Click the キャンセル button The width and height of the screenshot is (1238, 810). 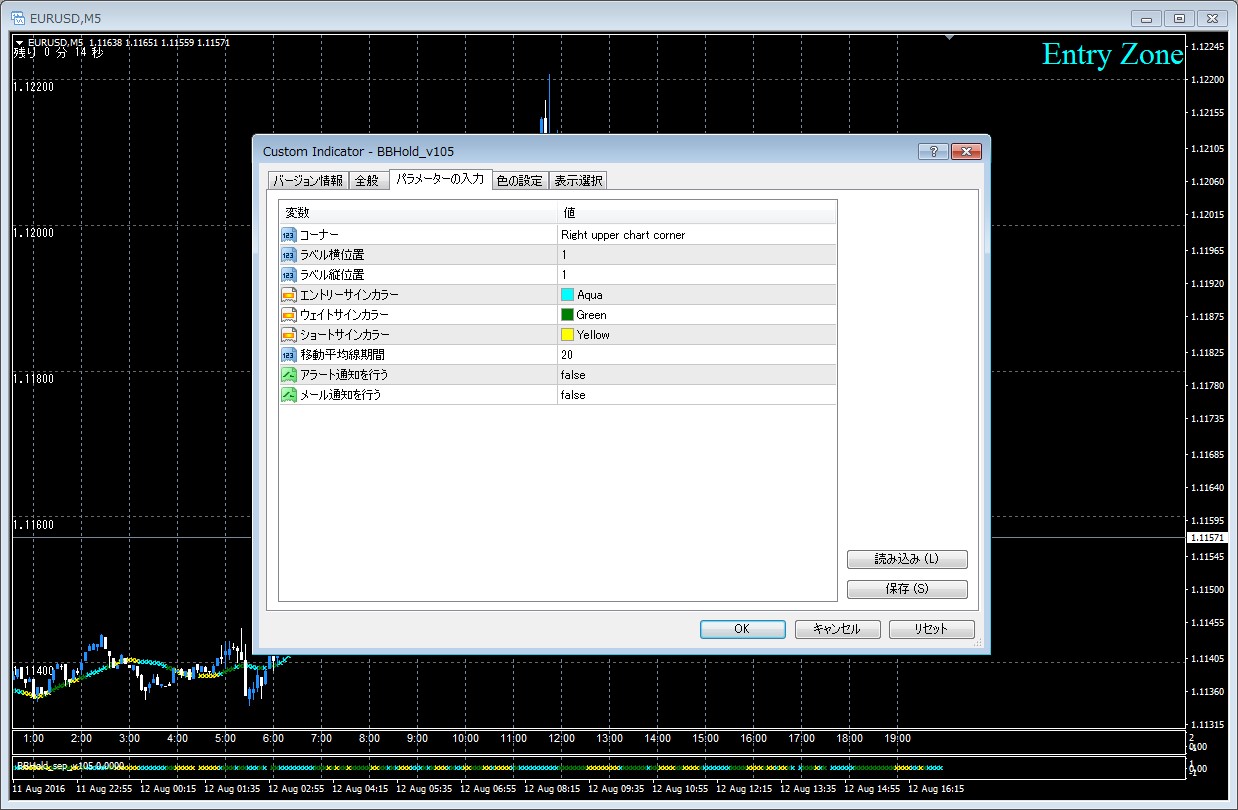[837, 629]
